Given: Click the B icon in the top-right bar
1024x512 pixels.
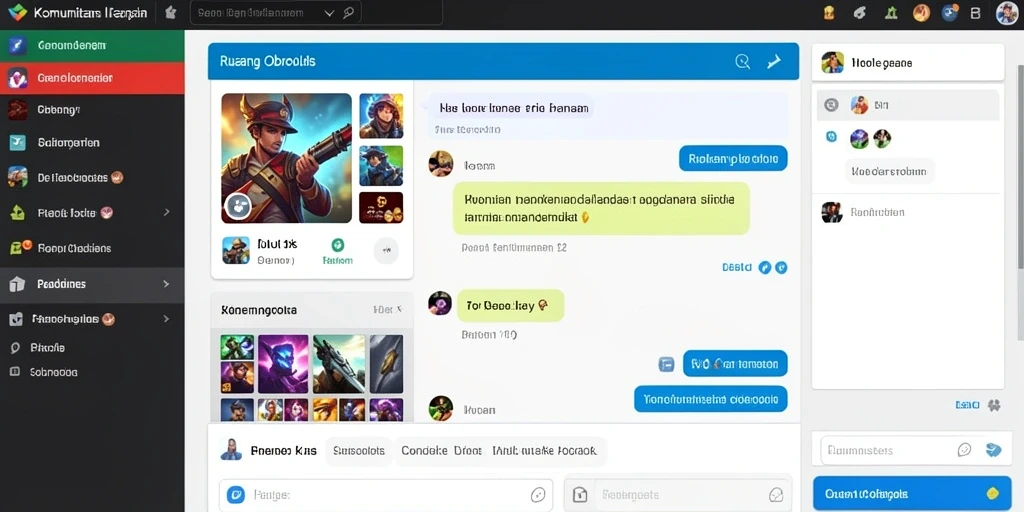Looking at the screenshot, I should pyautogui.click(x=976, y=13).
